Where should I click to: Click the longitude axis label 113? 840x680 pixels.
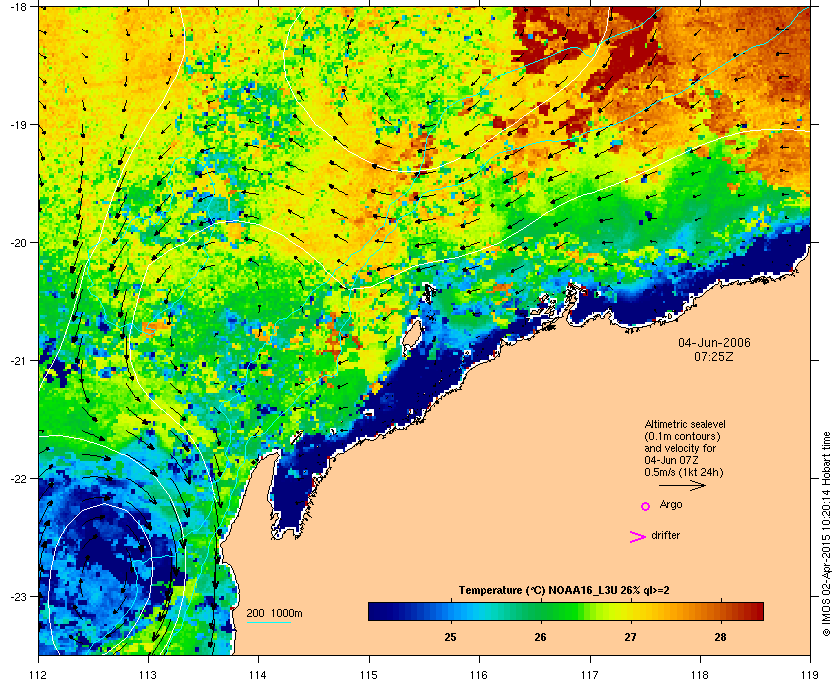(x=148, y=674)
